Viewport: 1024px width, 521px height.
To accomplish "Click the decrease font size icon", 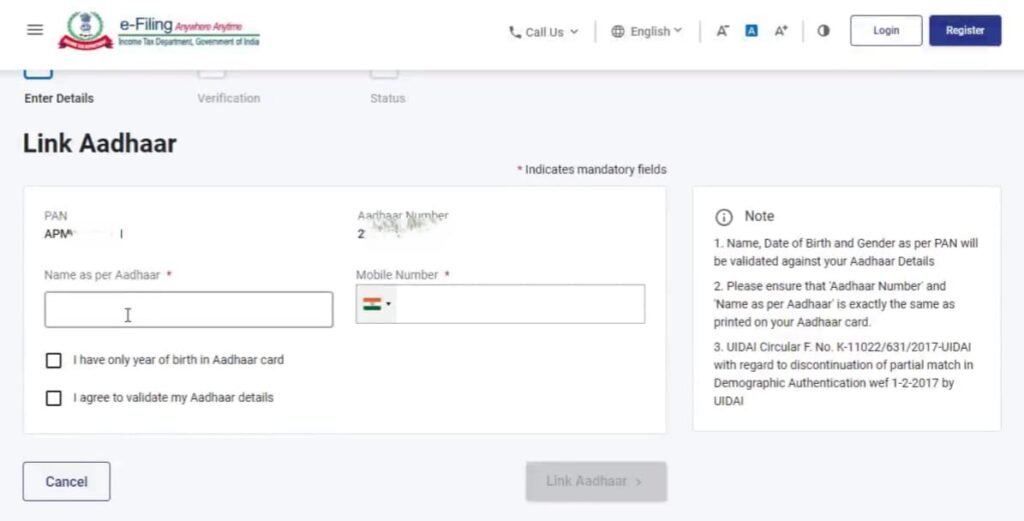I will pyautogui.click(x=722, y=31).
